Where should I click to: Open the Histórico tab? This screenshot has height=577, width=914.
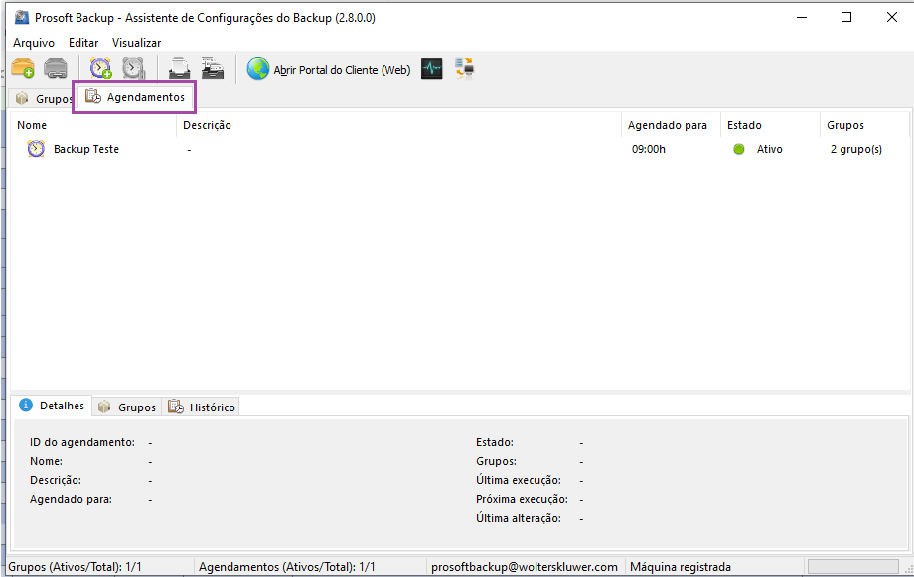pyautogui.click(x=201, y=407)
